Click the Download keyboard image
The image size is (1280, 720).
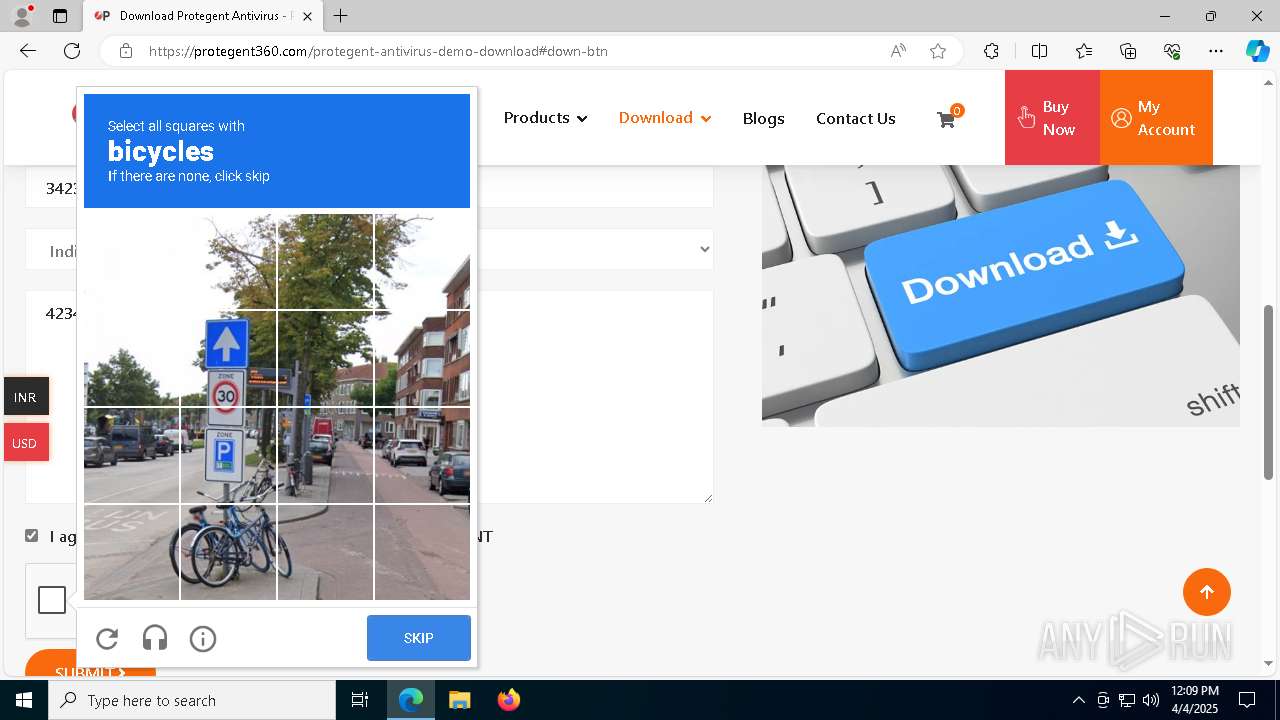[x=1001, y=296]
